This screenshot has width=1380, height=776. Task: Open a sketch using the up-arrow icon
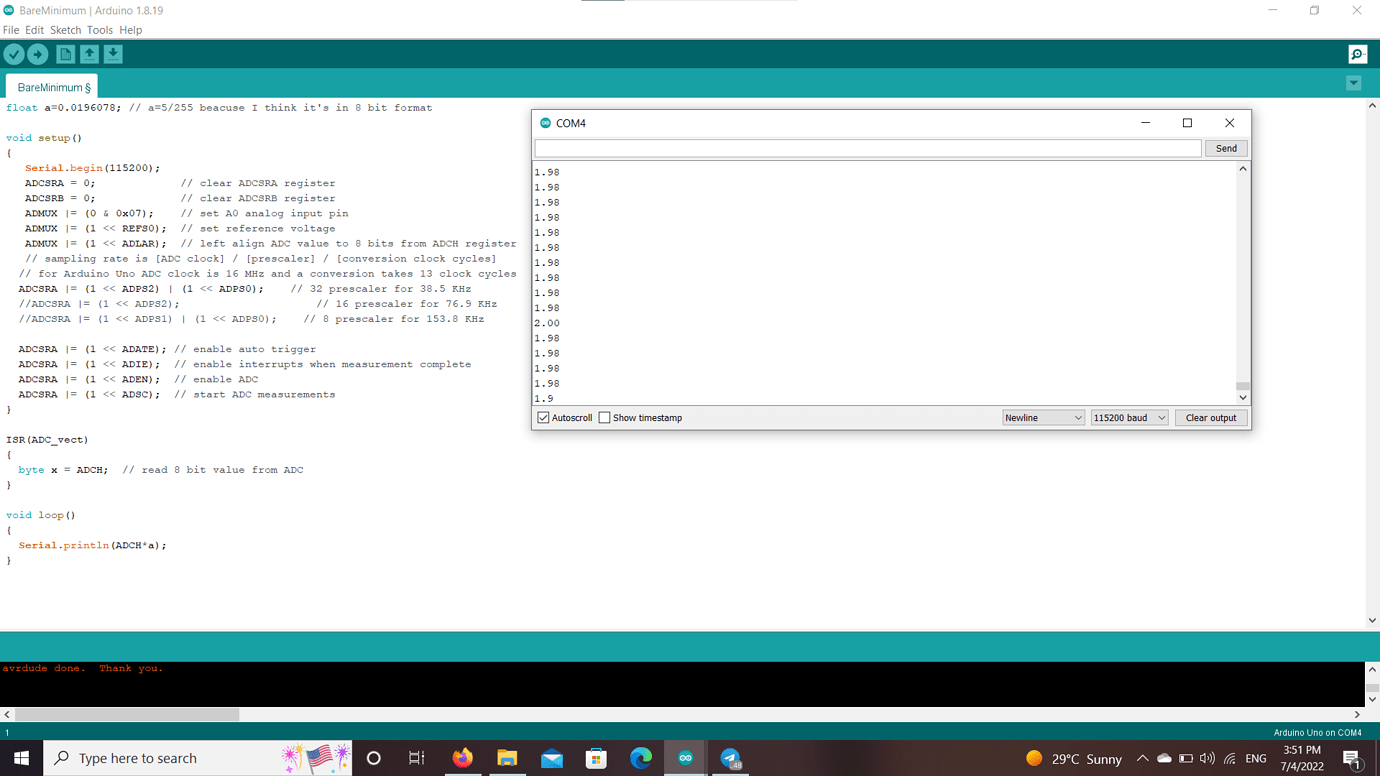[89, 54]
